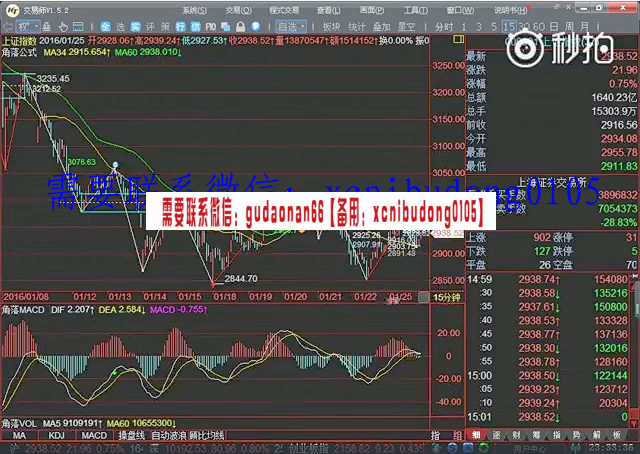Screen dimensions: 640x454
Task: Open the F10 company info icon
Action: 211,27
